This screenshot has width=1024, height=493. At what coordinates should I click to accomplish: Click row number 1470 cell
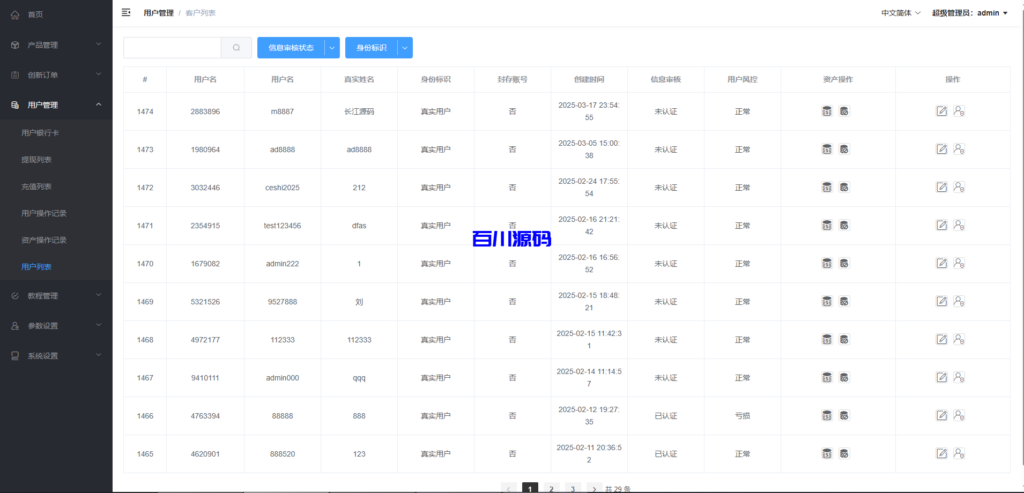tap(145, 264)
